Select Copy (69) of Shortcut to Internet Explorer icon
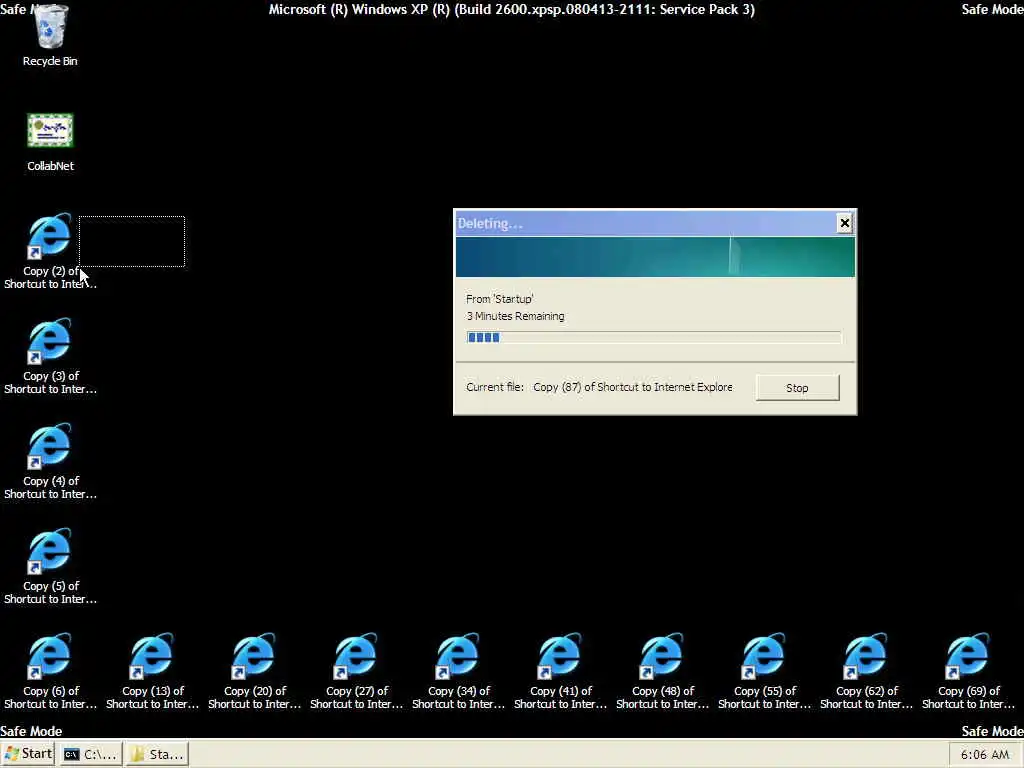The width and height of the screenshot is (1024, 768). (968, 671)
